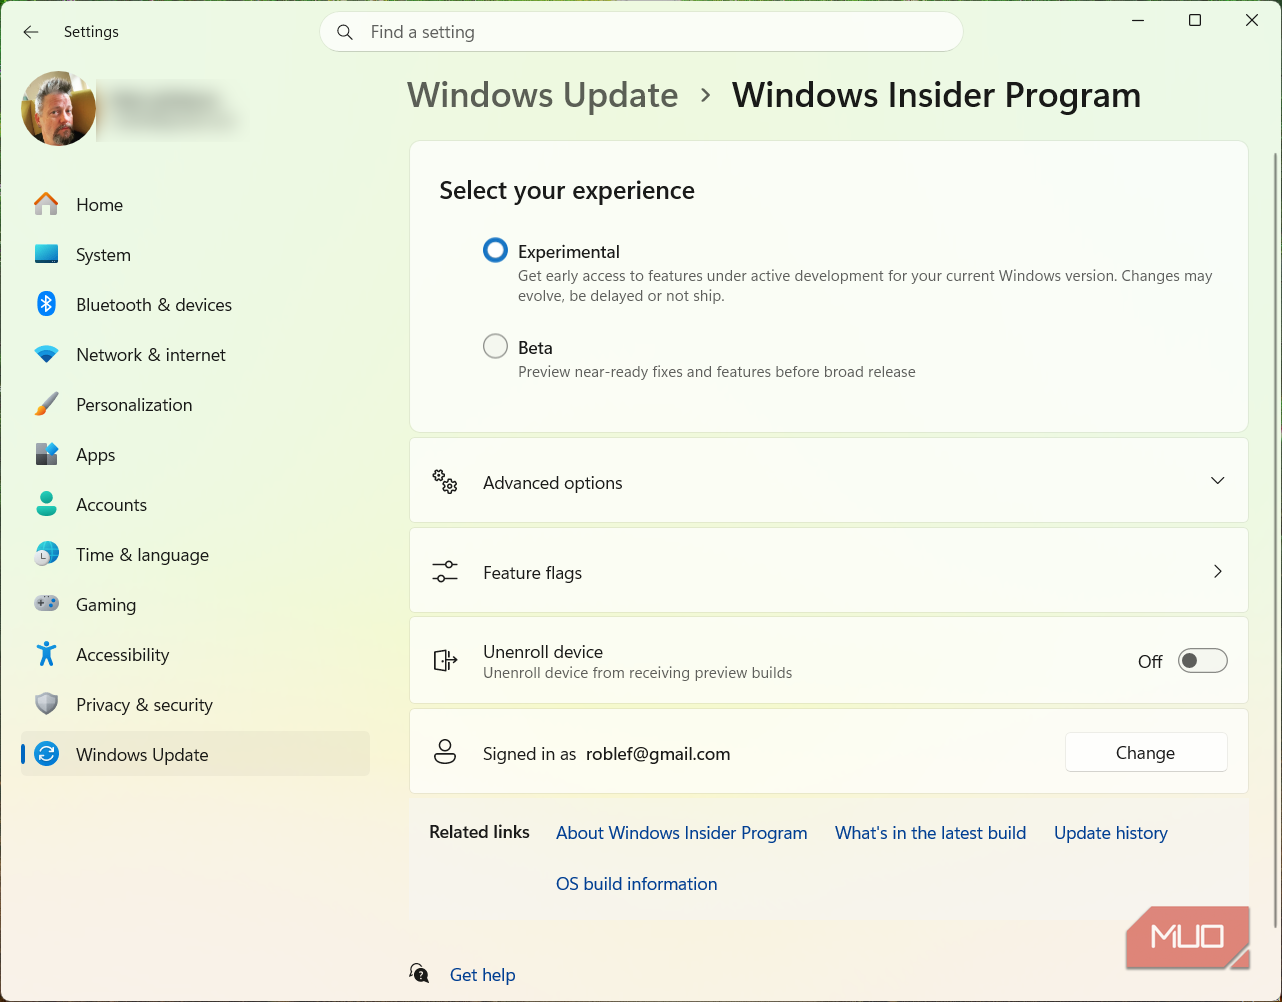Click the search magnifier icon
The image size is (1282, 1002).
345,32
